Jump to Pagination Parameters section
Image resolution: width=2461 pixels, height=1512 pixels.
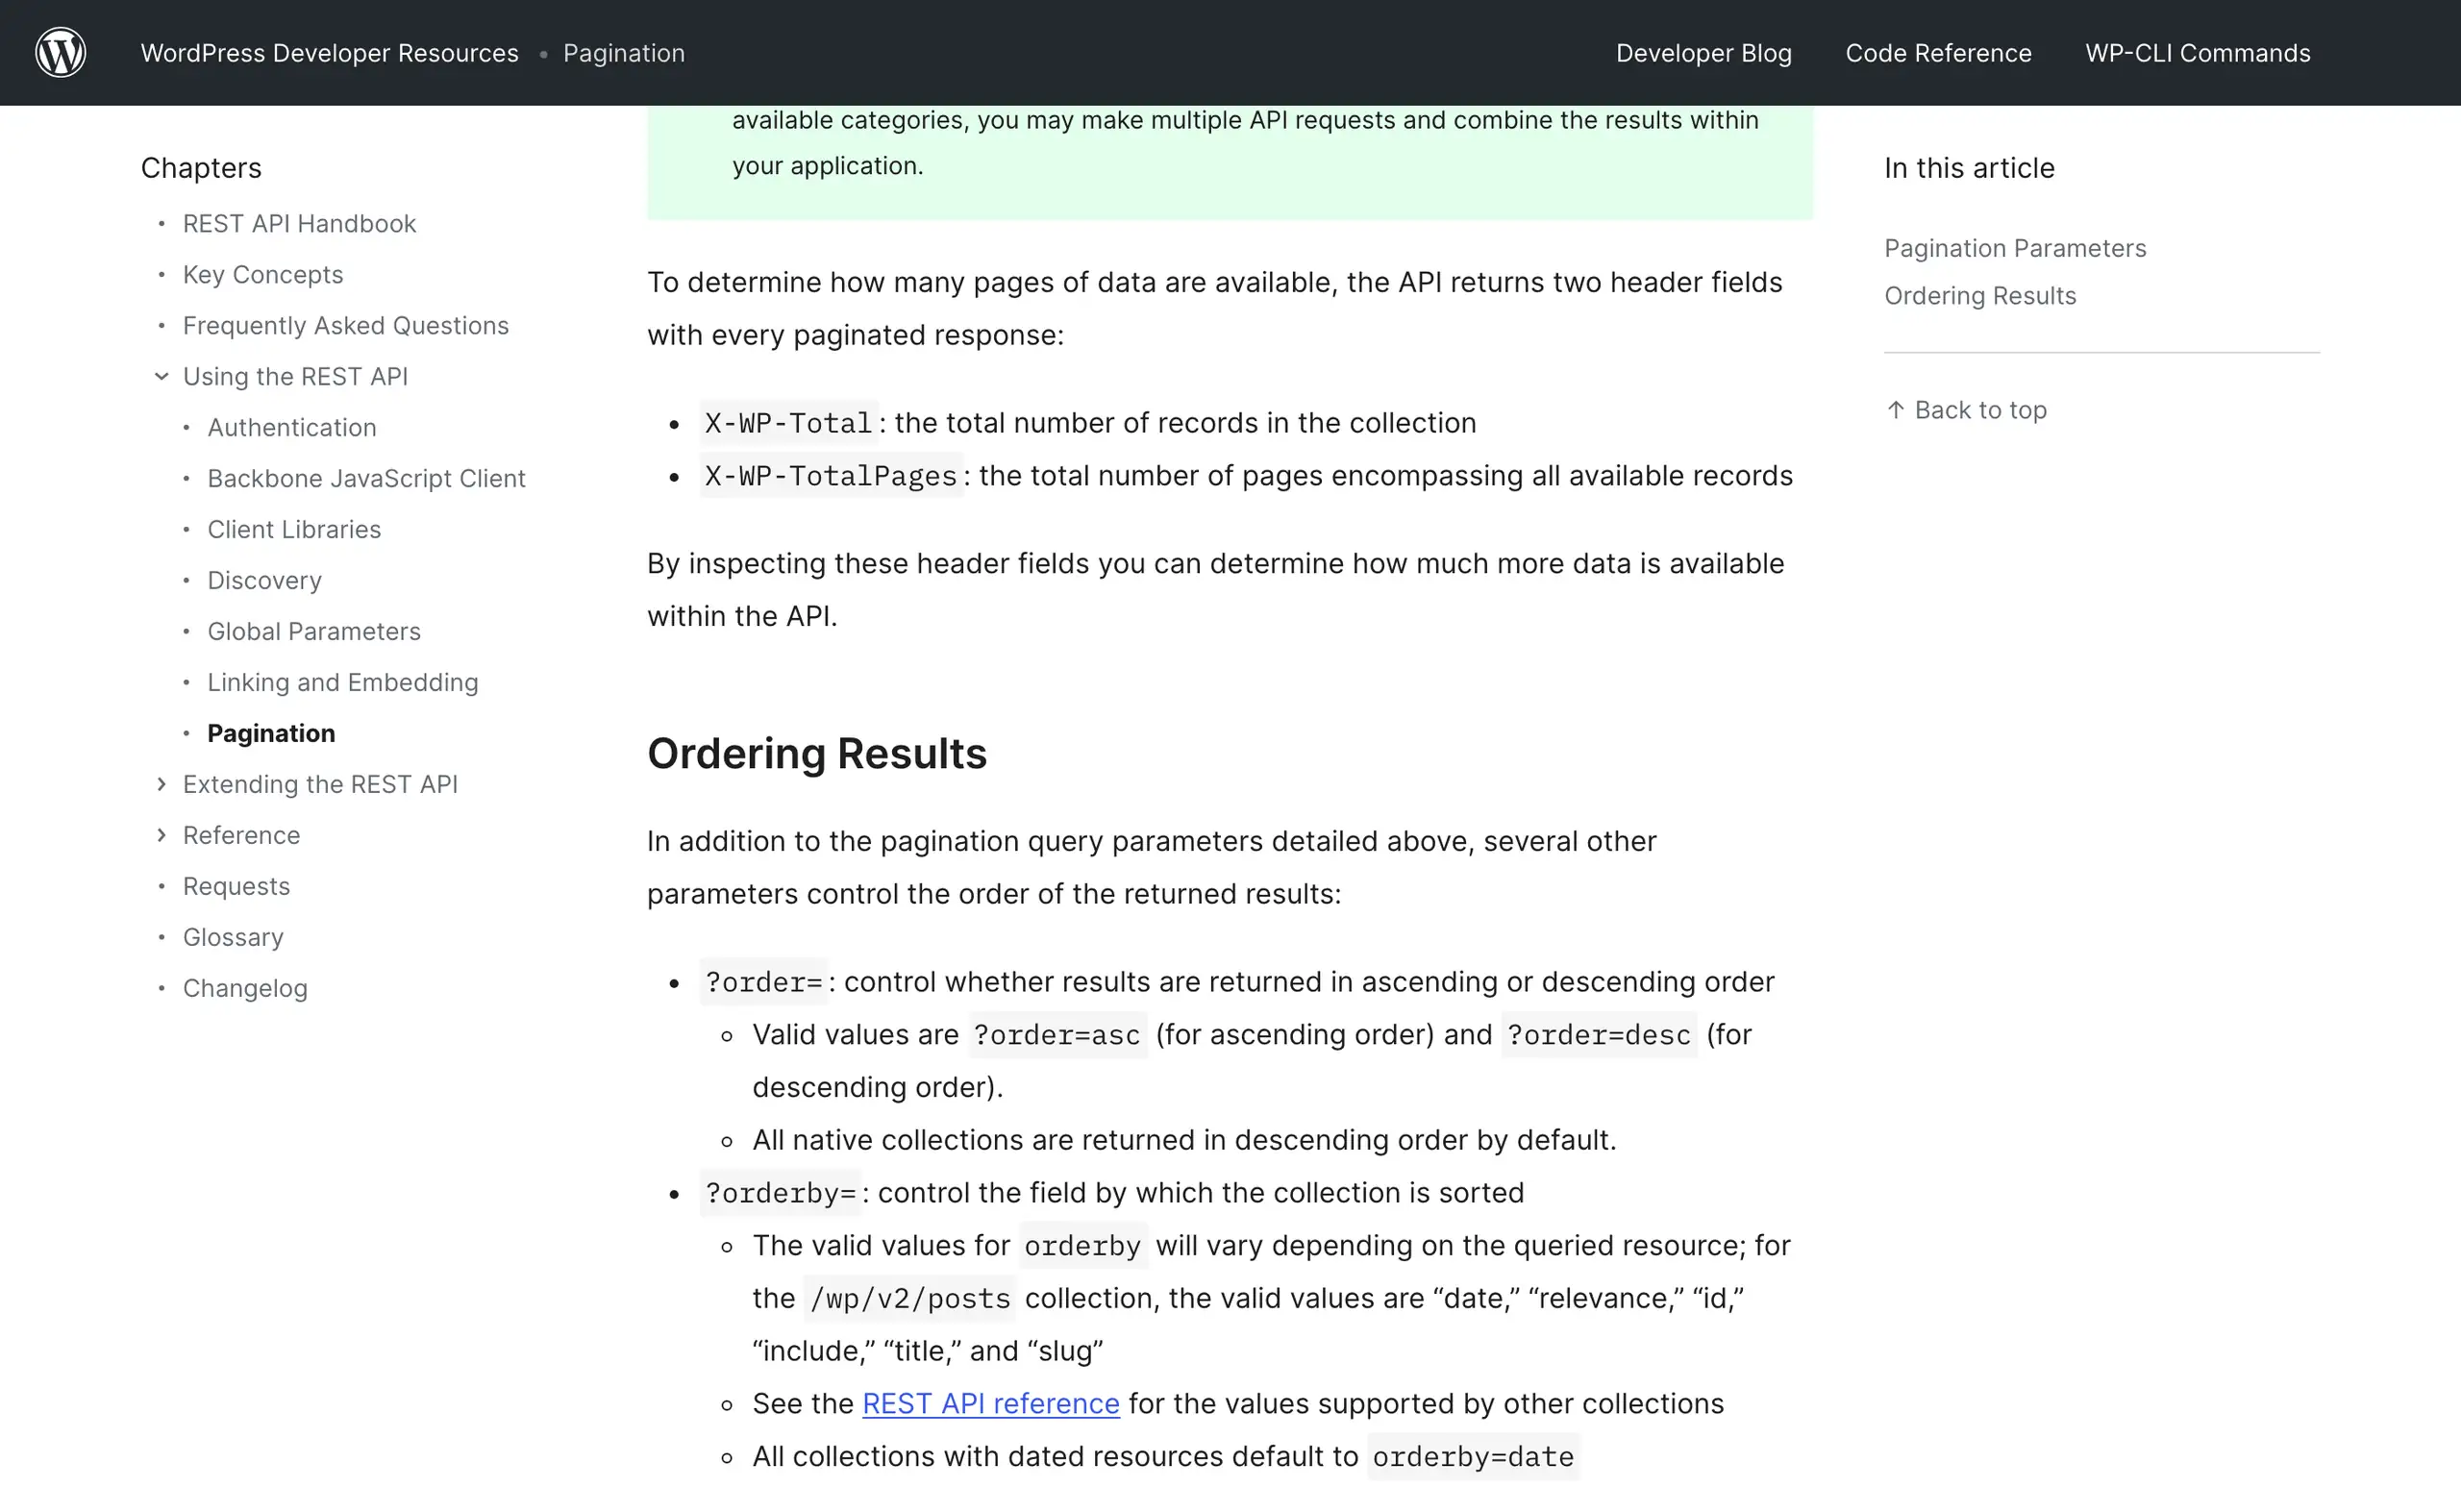2015,248
